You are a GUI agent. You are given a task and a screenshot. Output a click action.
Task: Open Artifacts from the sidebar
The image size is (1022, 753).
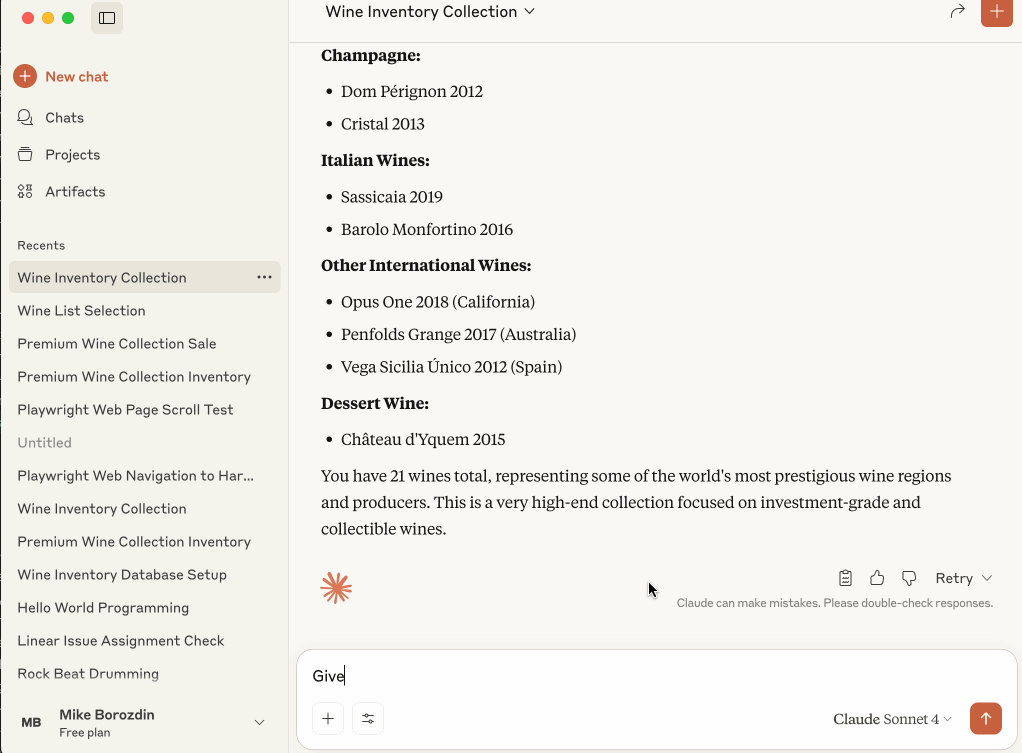[75, 192]
